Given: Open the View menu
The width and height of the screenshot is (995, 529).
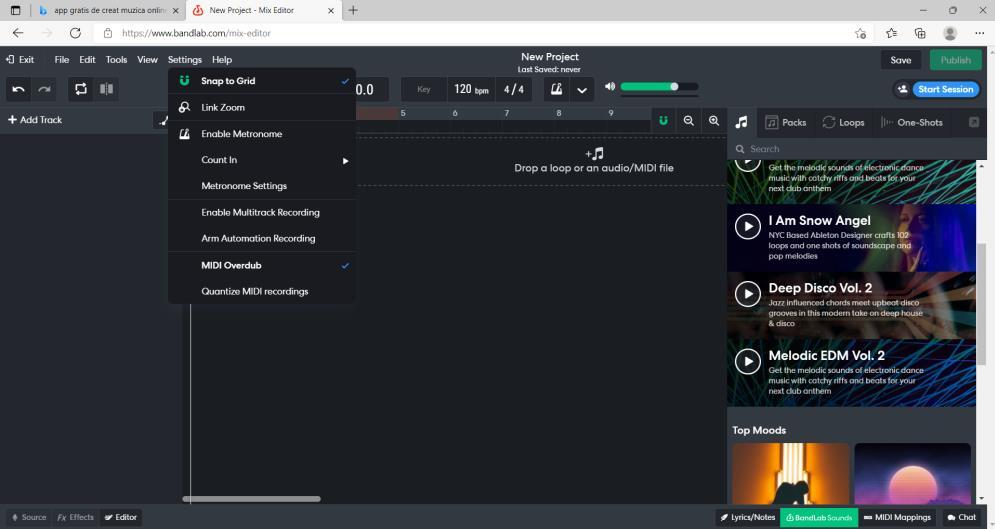Looking at the screenshot, I should click(x=147, y=60).
